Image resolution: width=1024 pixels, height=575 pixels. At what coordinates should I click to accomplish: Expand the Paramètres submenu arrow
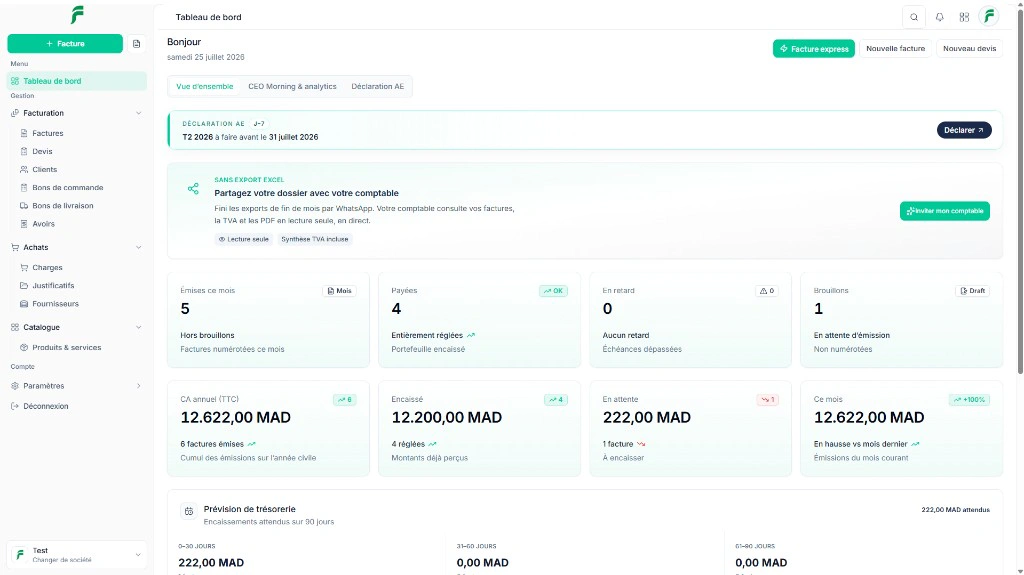click(138, 386)
